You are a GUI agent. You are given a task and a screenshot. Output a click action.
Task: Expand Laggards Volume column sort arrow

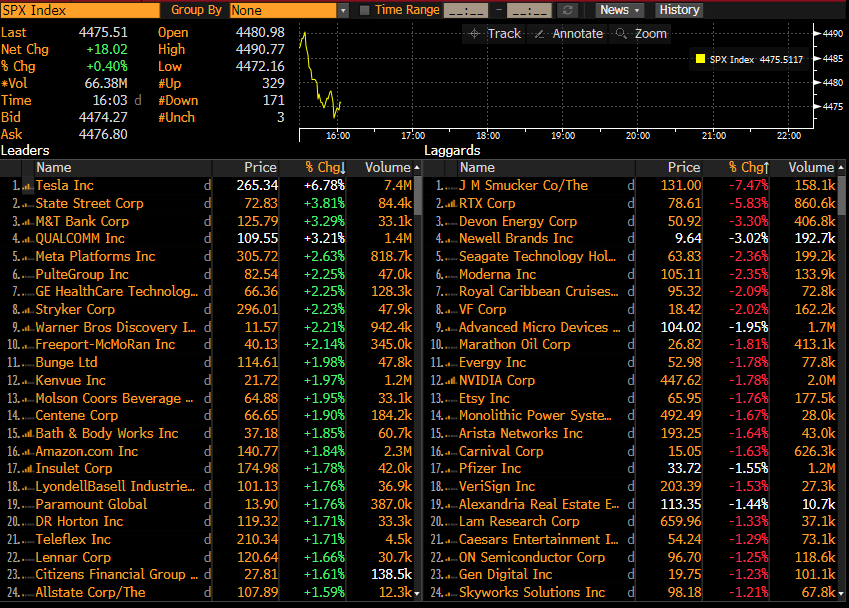pos(840,168)
